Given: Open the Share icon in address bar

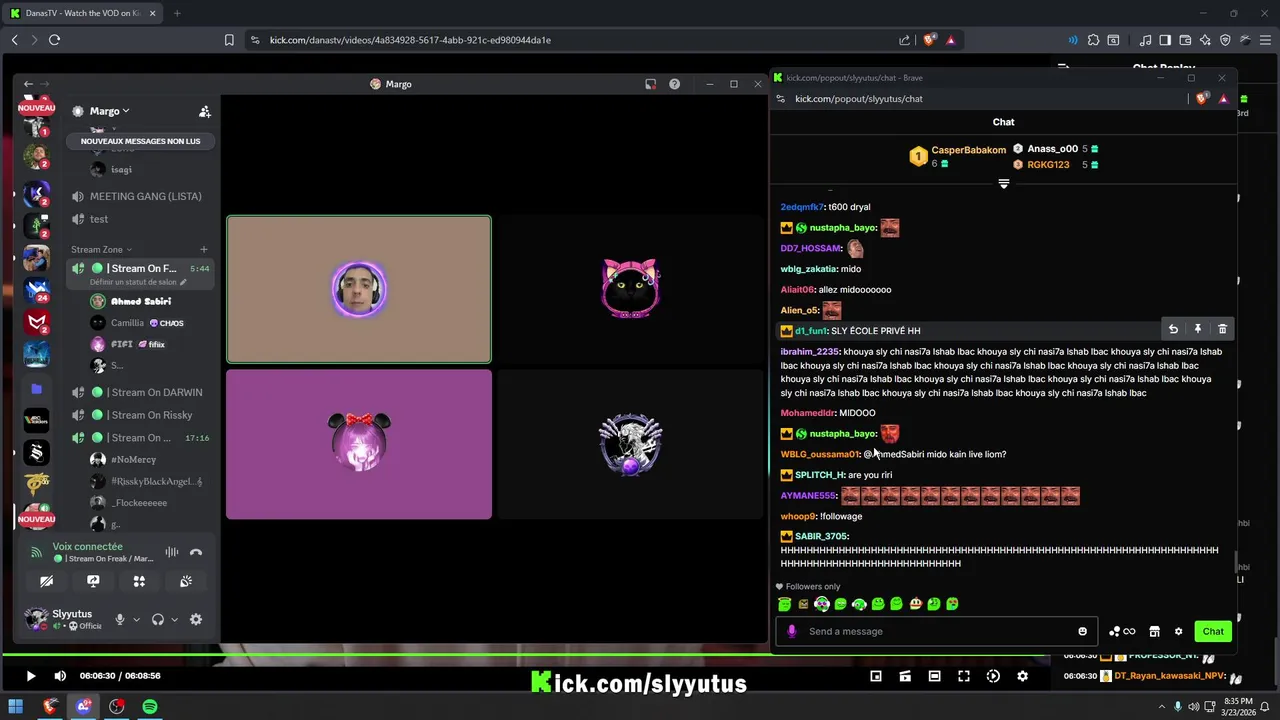Looking at the screenshot, I should 905,40.
